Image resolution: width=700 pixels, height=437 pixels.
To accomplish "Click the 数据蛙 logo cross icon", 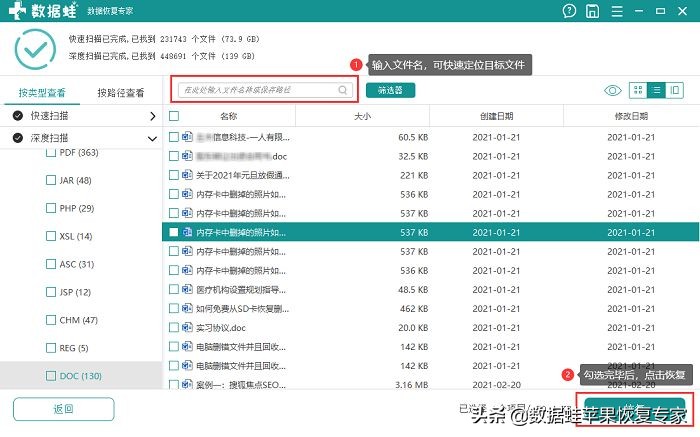I will 17,10.
